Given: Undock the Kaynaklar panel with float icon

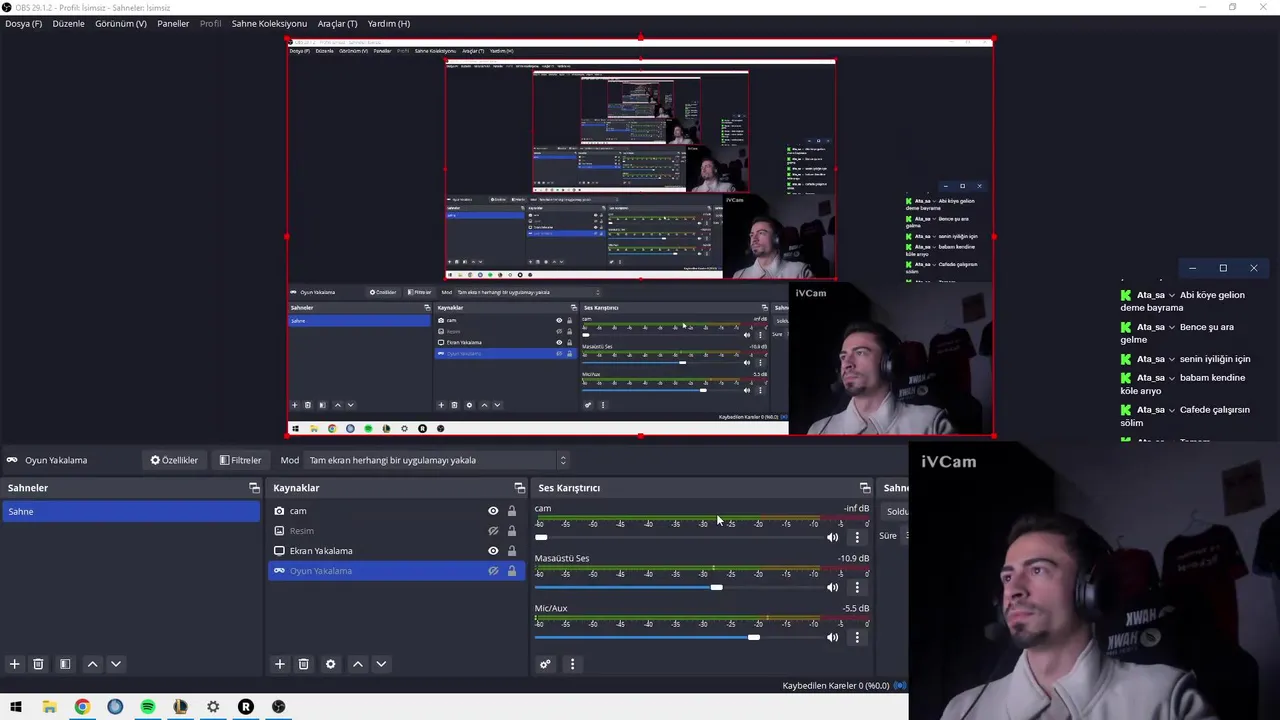Looking at the screenshot, I should tap(519, 488).
